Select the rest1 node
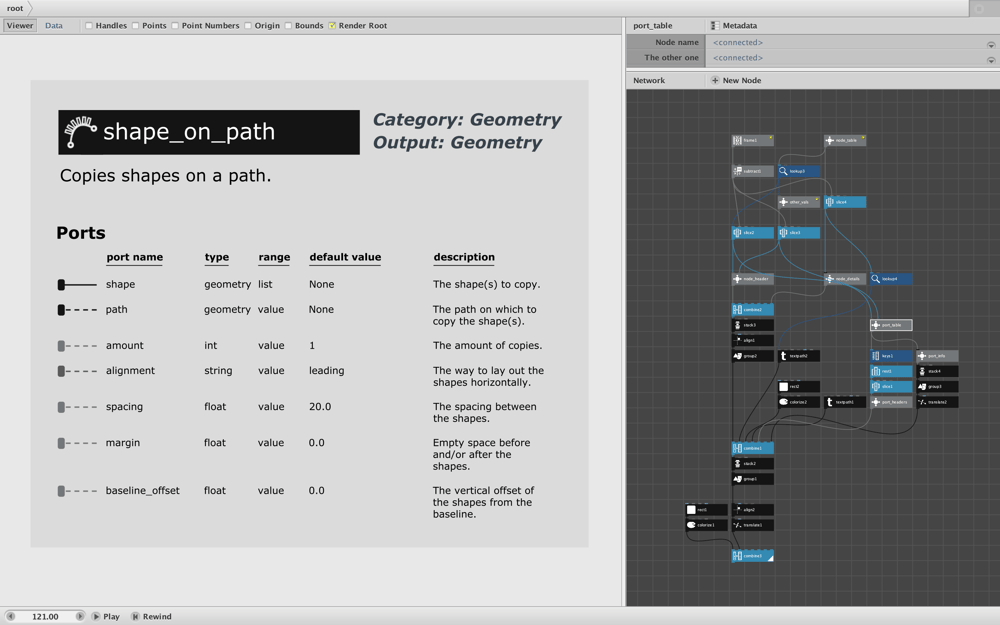This screenshot has height=625, width=1000. (891, 371)
